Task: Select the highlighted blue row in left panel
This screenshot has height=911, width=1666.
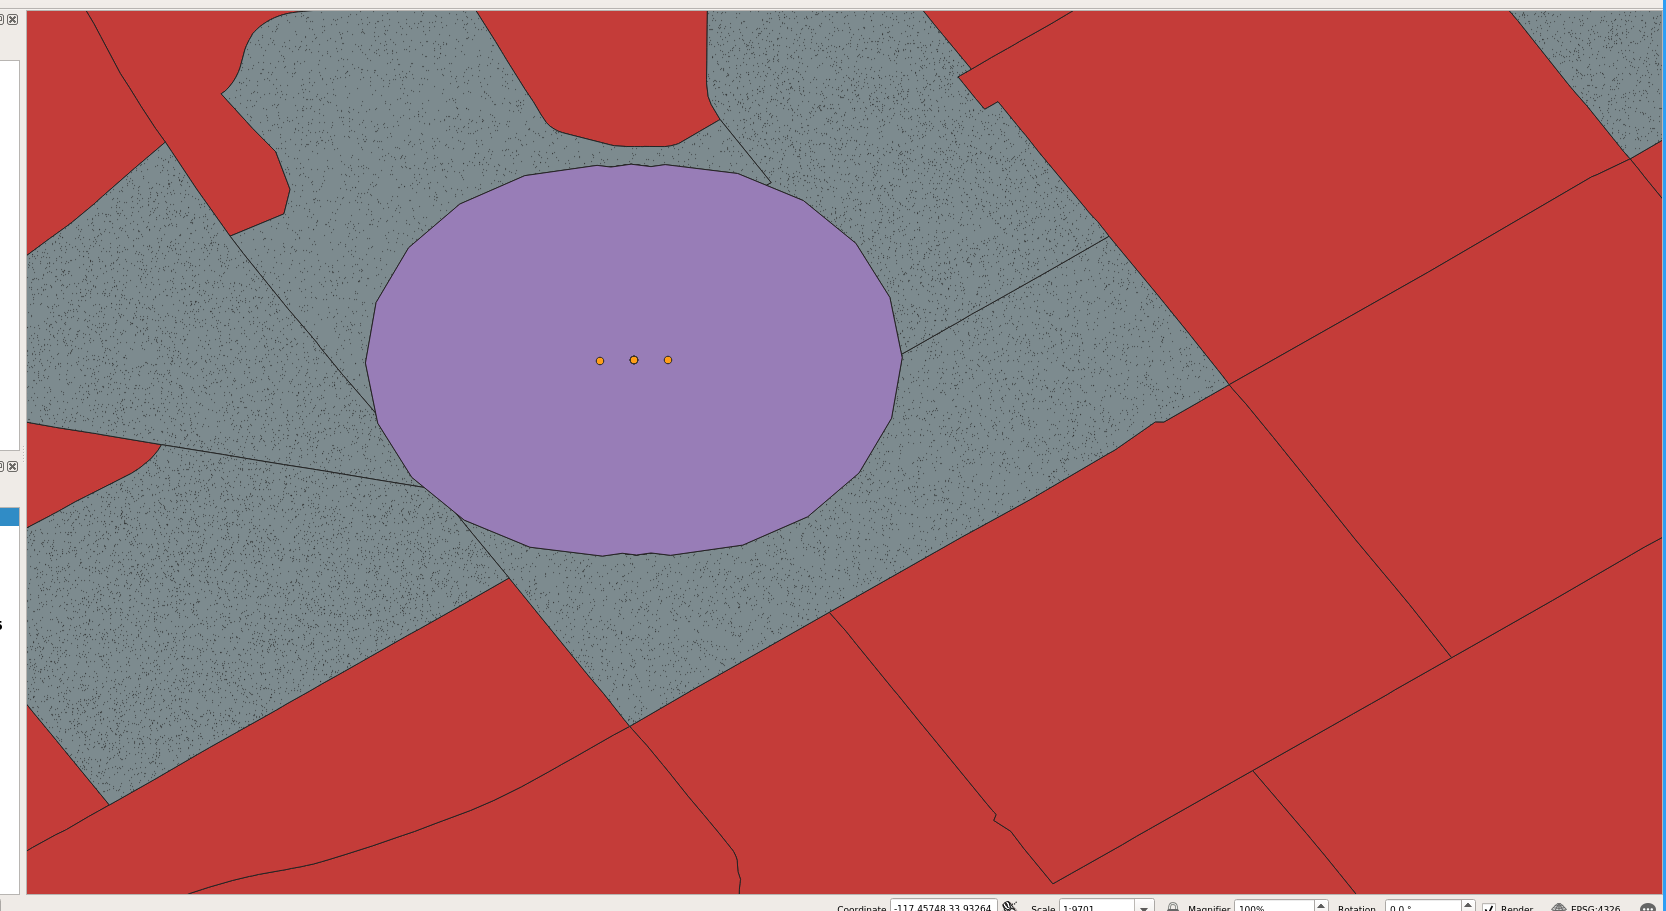Action: click(x=9, y=516)
